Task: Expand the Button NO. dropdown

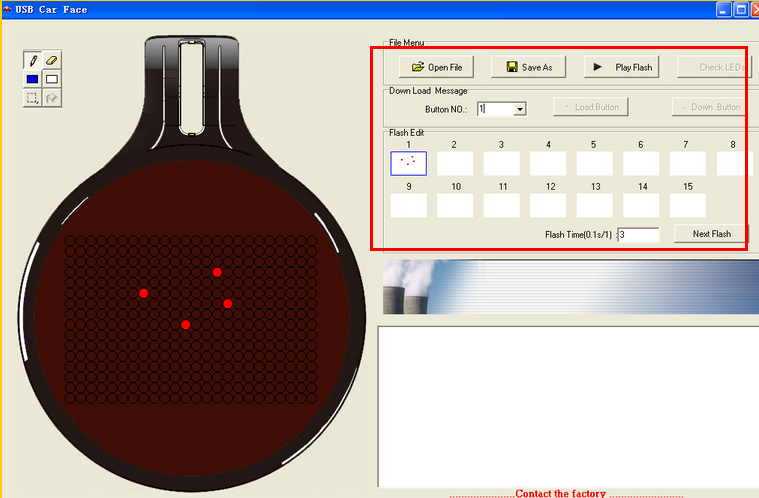Action: click(519, 108)
